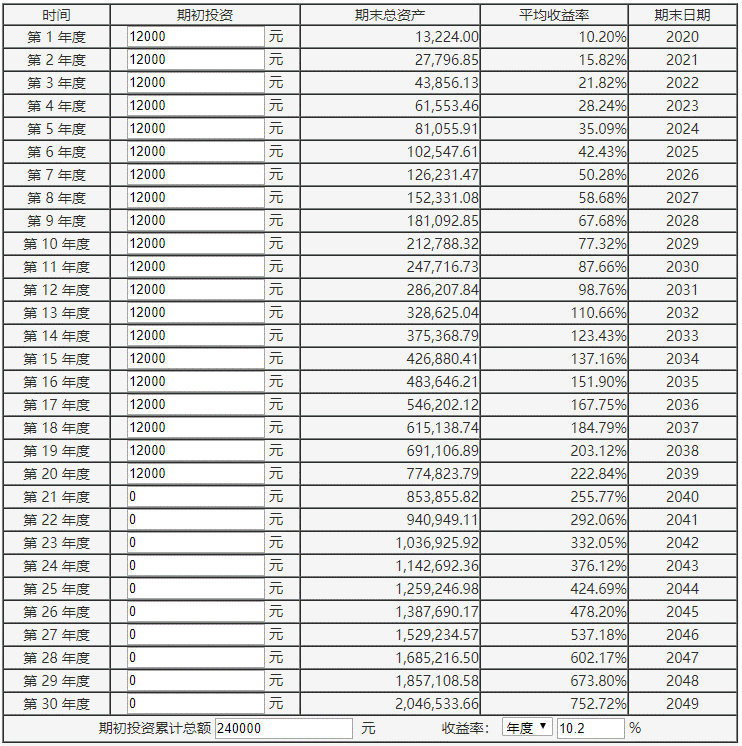Click the year 15 initial investment field
This screenshot has width=742, height=746.
tap(195, 358)
